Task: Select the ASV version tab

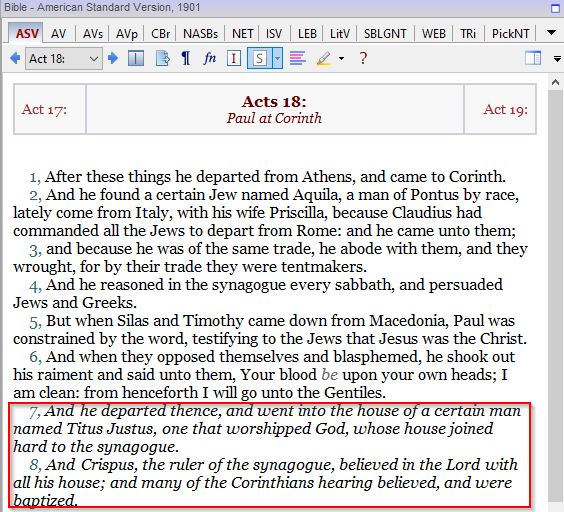Action: (x=27, y=33)
